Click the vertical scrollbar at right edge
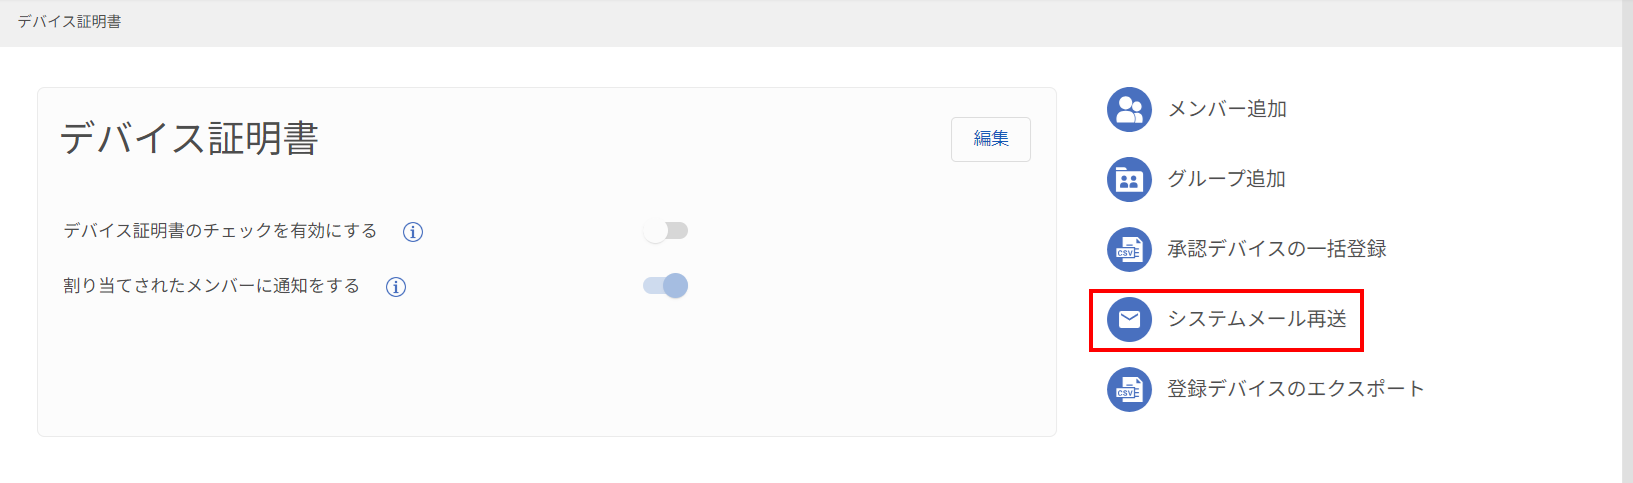1633x483 pixels. click(1627, 241)
